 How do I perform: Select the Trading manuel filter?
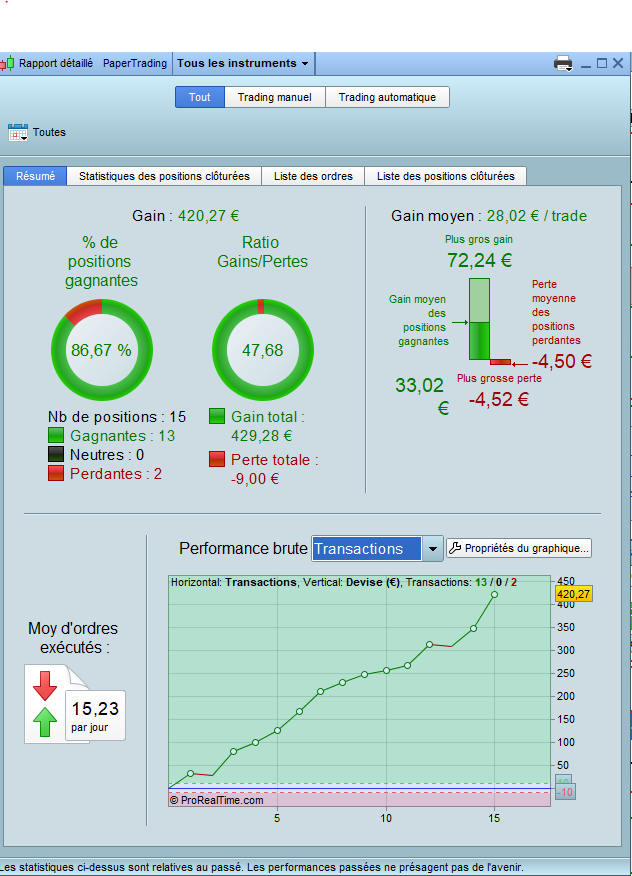click(x=274, y=97)
